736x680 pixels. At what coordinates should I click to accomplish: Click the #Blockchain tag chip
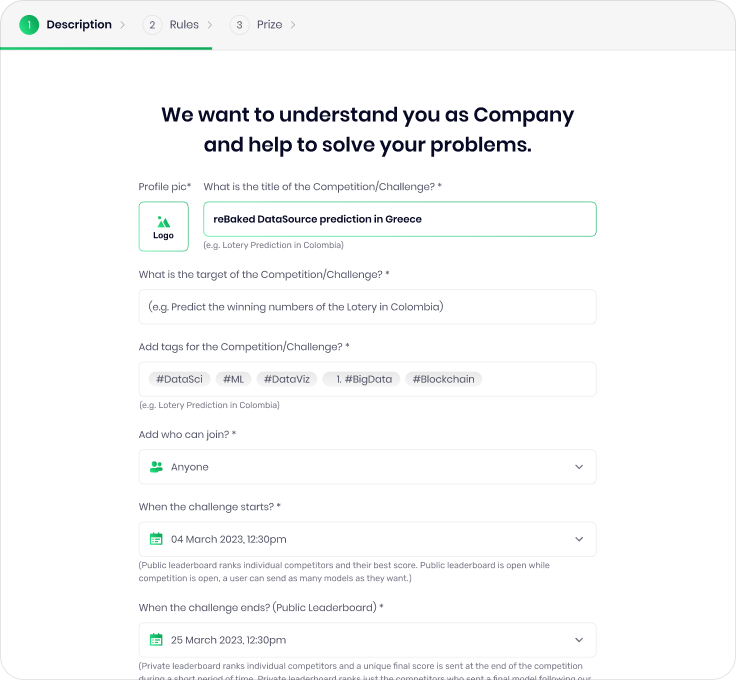pos(443,379)
